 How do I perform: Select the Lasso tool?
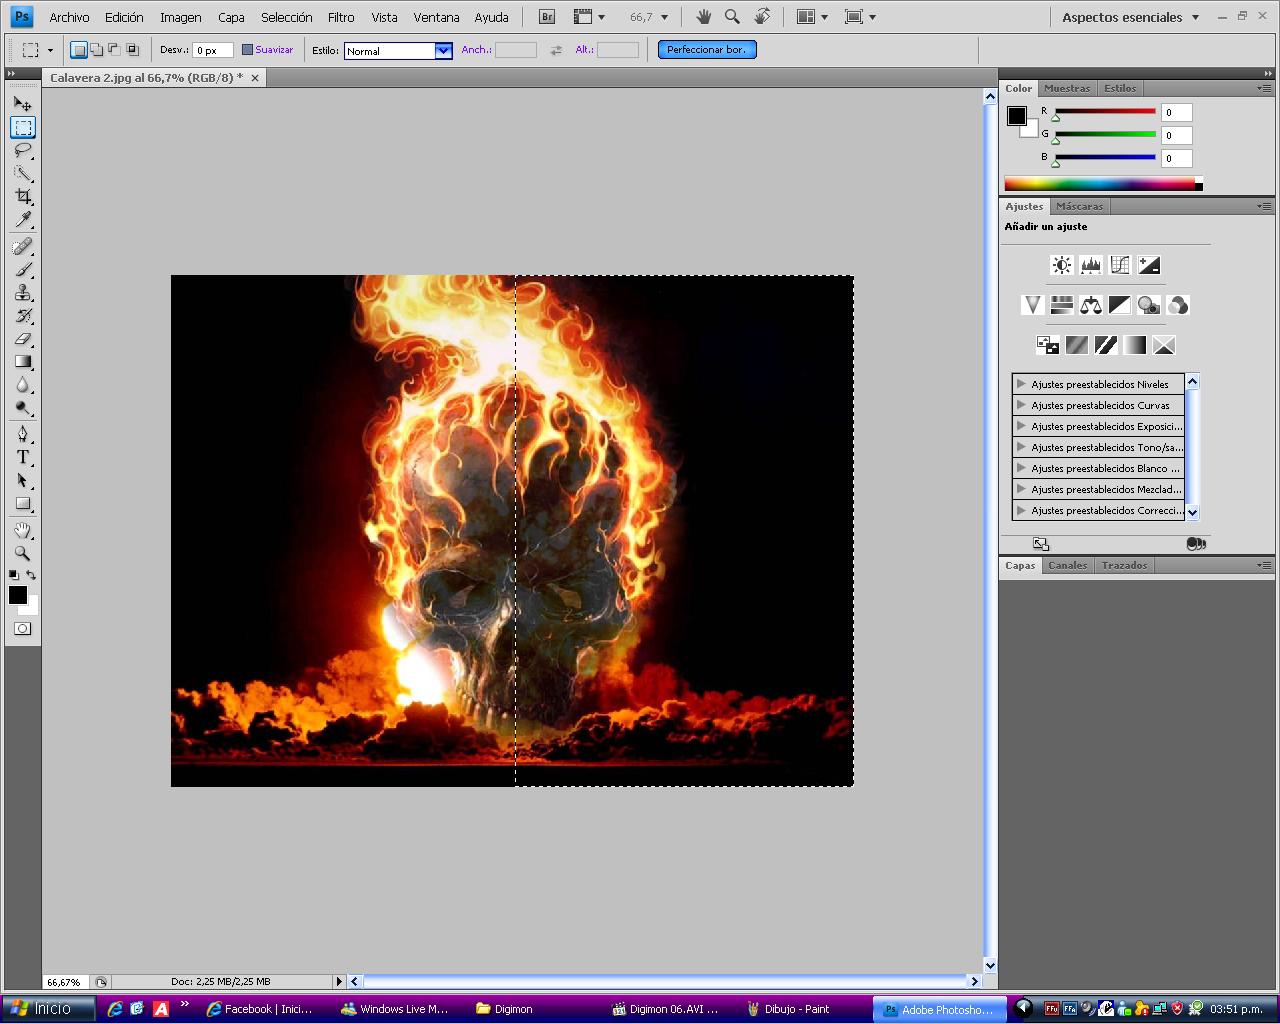(23, 150)
